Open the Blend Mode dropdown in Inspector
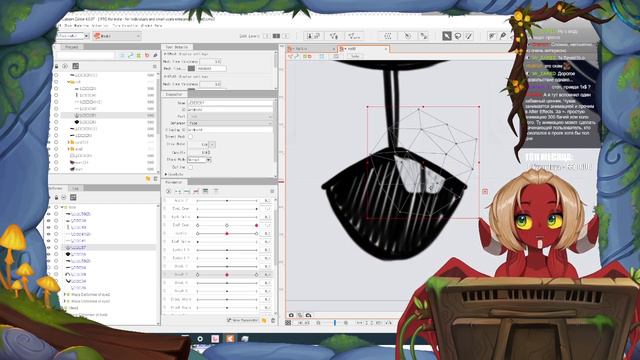640x360 pixels. point(199,160)
